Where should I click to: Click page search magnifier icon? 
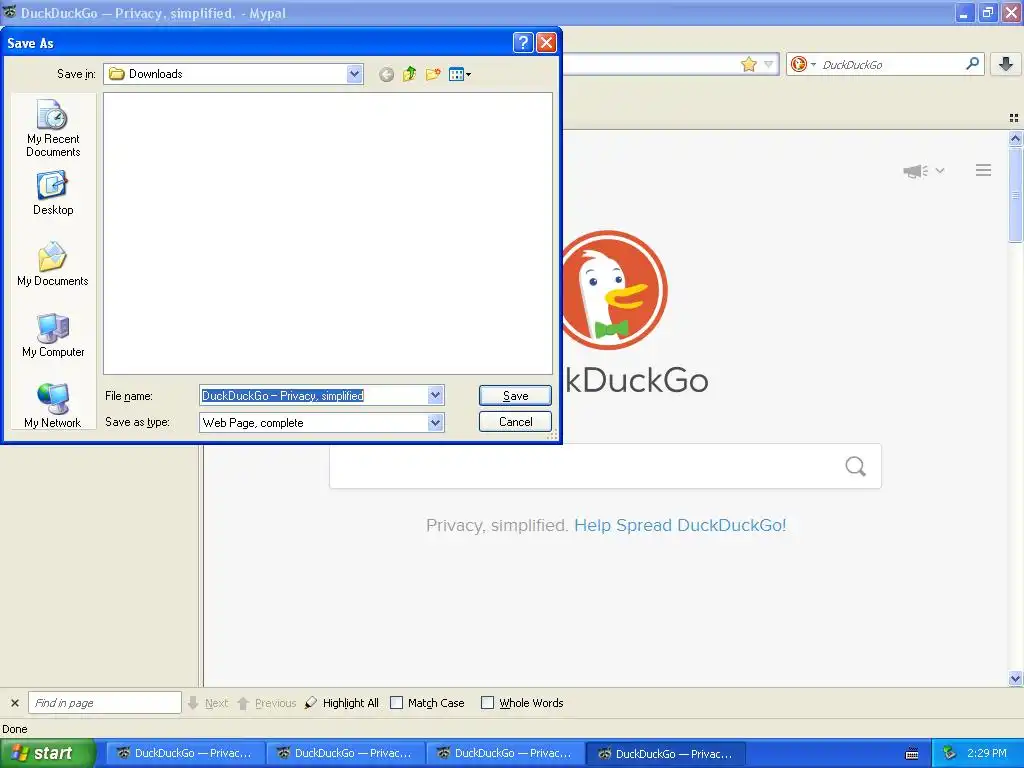[x=856, y=466]
